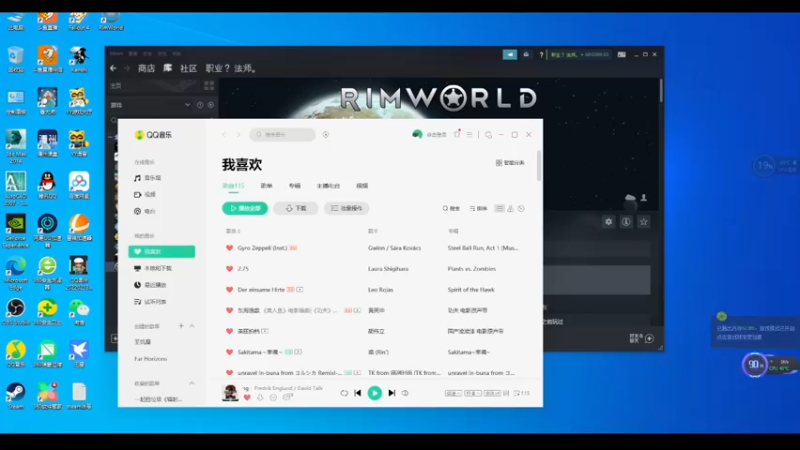Viewport: 800px width, 450px height.
Task: Click the now playing album cover
Action: pos(231,393)
